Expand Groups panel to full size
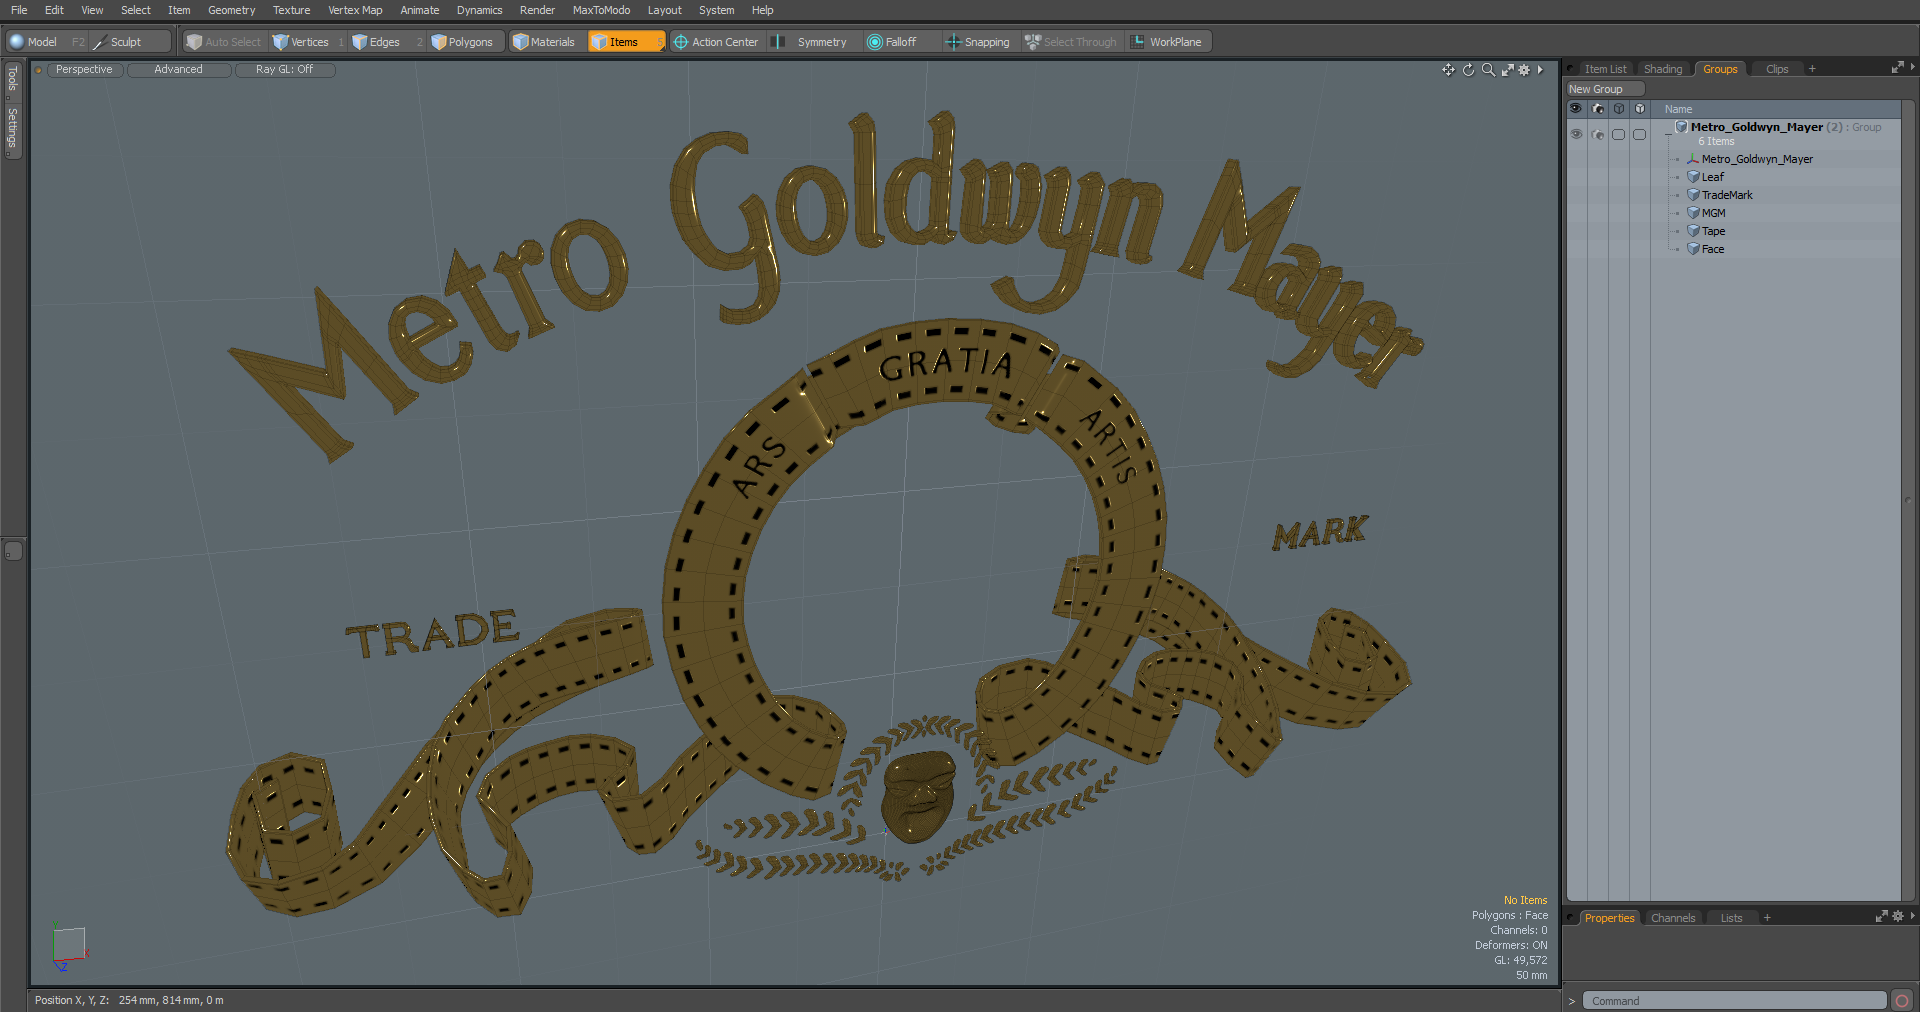Screen dimensions: 1920x1012 tap(1897, 68)
